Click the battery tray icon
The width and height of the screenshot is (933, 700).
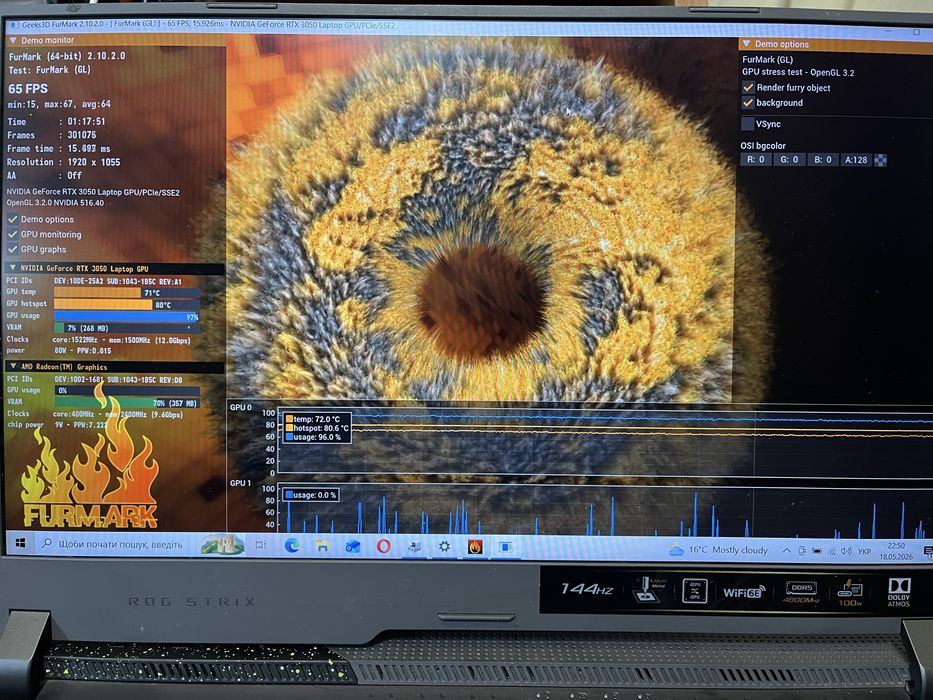[817, 551]
